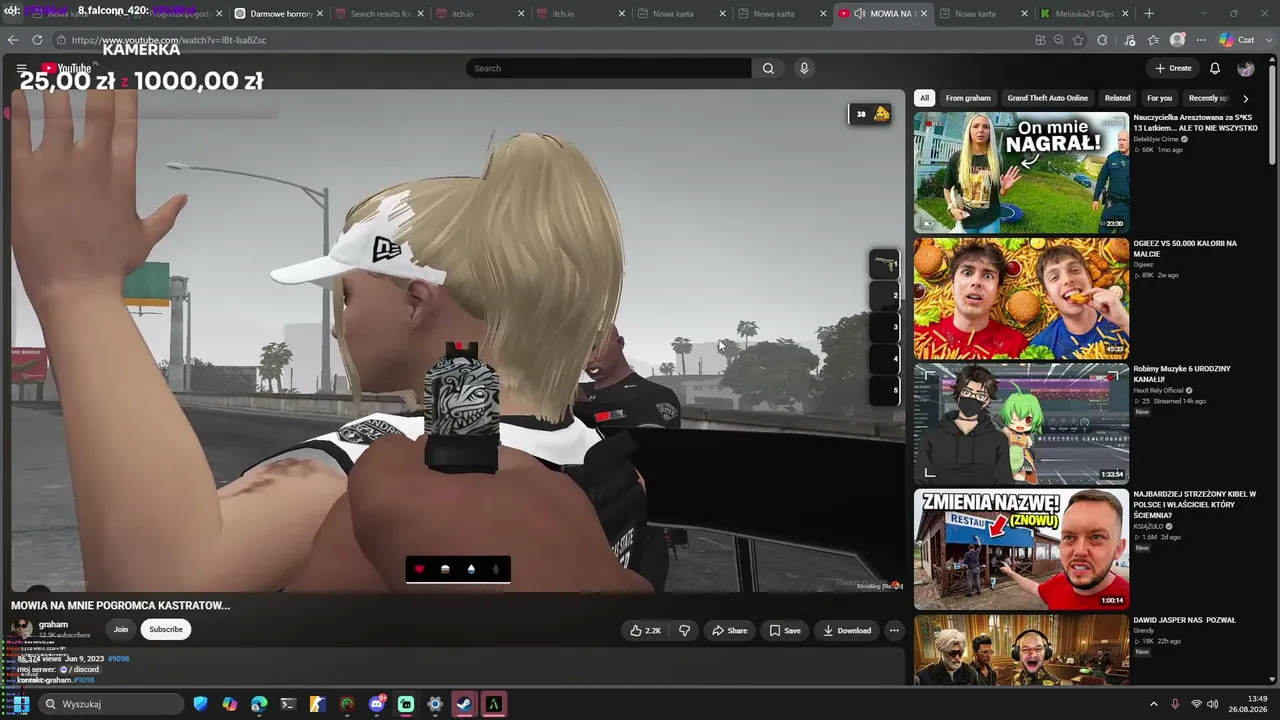Click the Wyszukaj taskbar search box
This screenshot has height=720, width=1280.
(112, 704)
